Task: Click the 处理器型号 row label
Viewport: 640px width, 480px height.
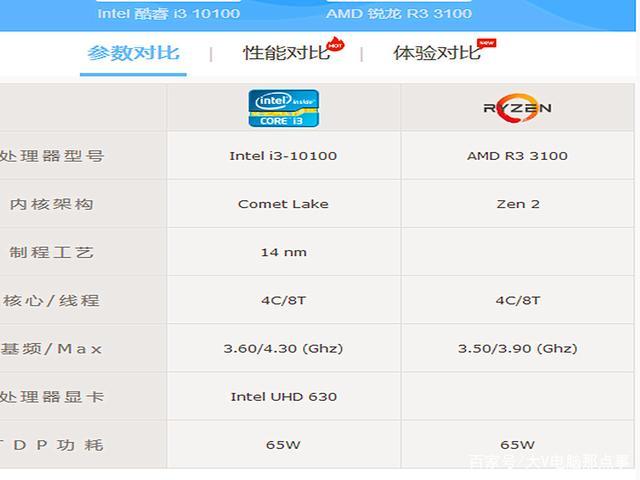Action: [x=52, y=156]
